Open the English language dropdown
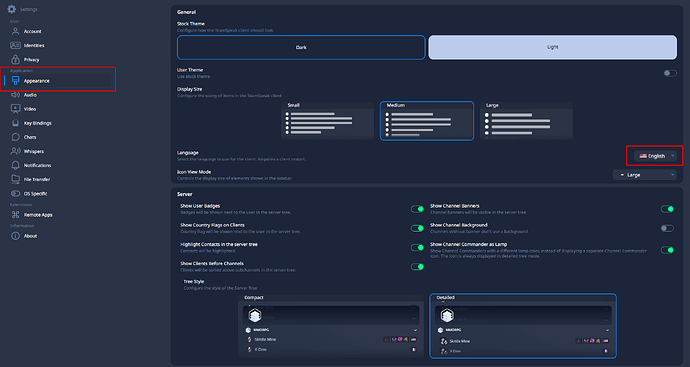This screenshot has width=690, height=367. click(x=655, y=156)
